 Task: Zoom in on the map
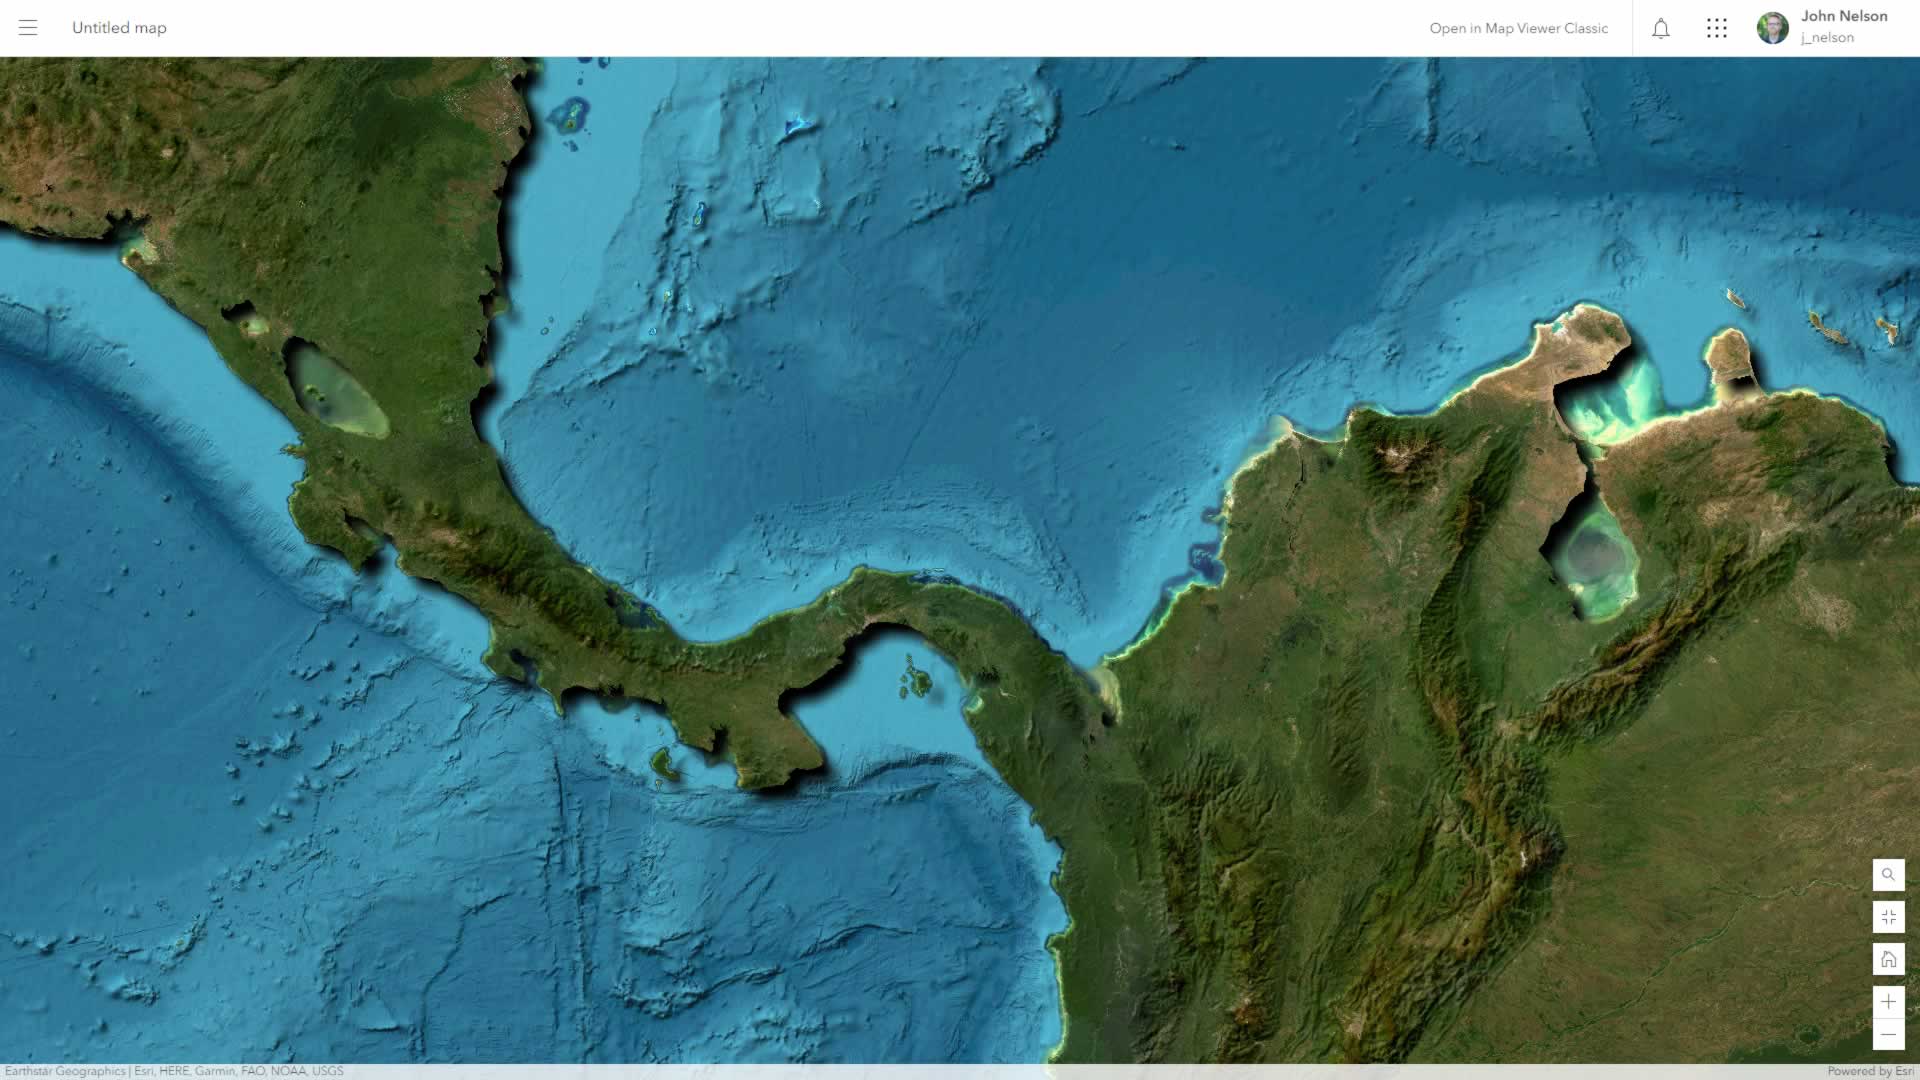pos(1888,1002)
